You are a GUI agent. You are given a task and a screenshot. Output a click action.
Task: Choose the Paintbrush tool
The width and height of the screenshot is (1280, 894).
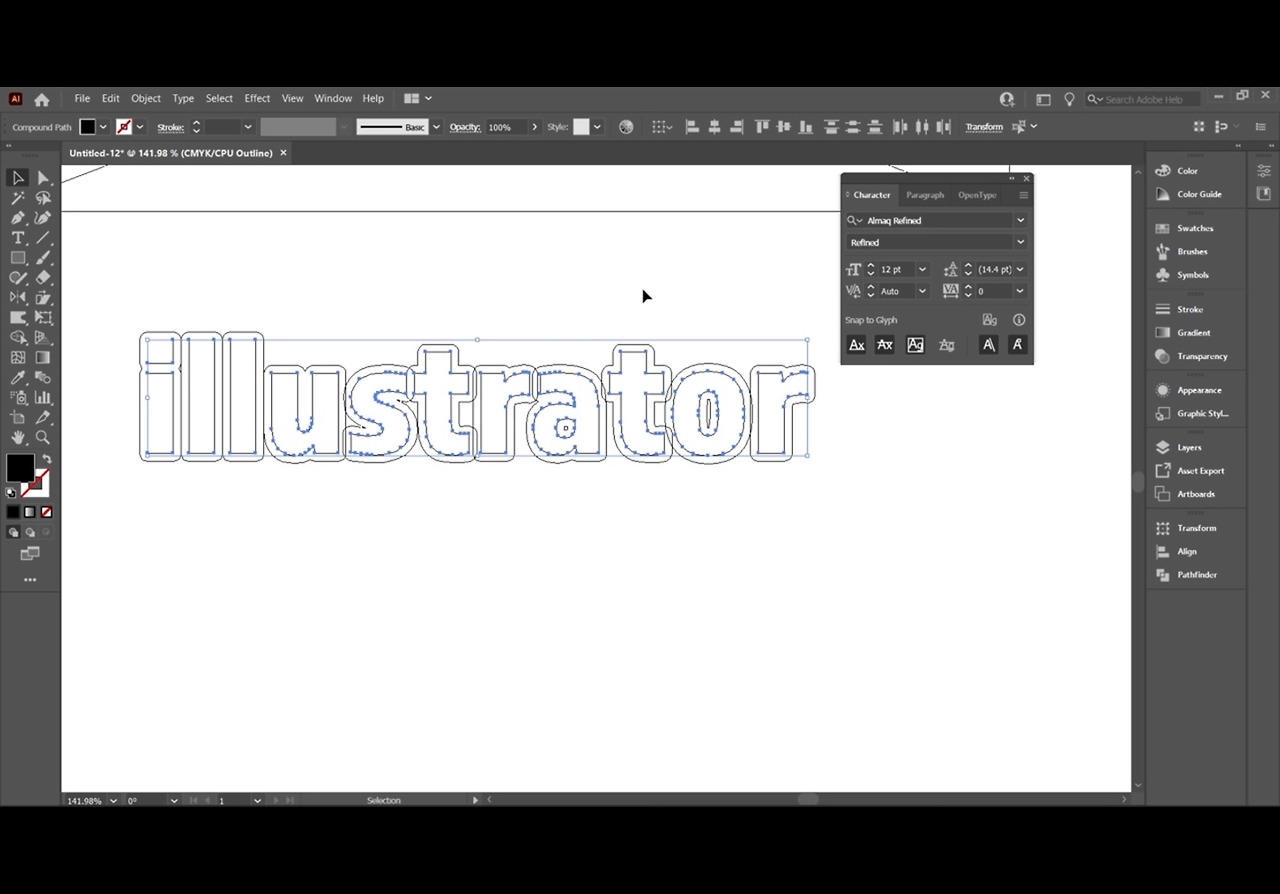[43, 258]
